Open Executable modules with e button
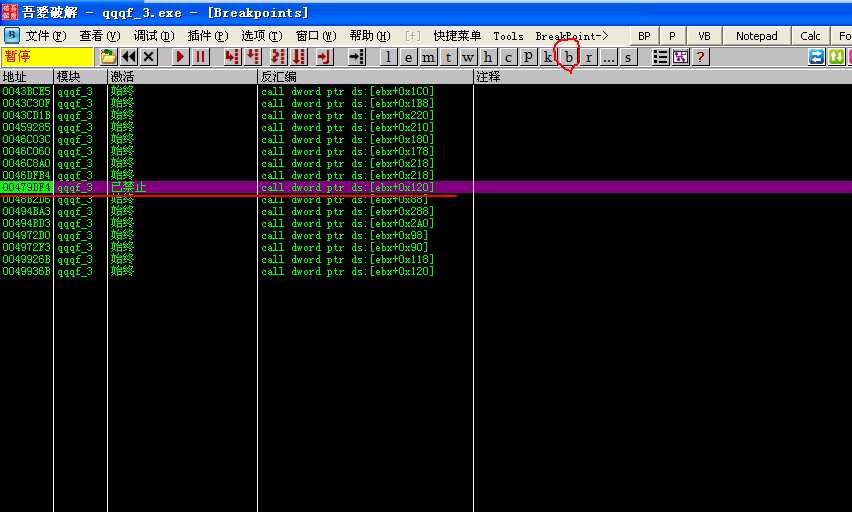This screenshot has width=852, height=512. click(x=408, y=57)
